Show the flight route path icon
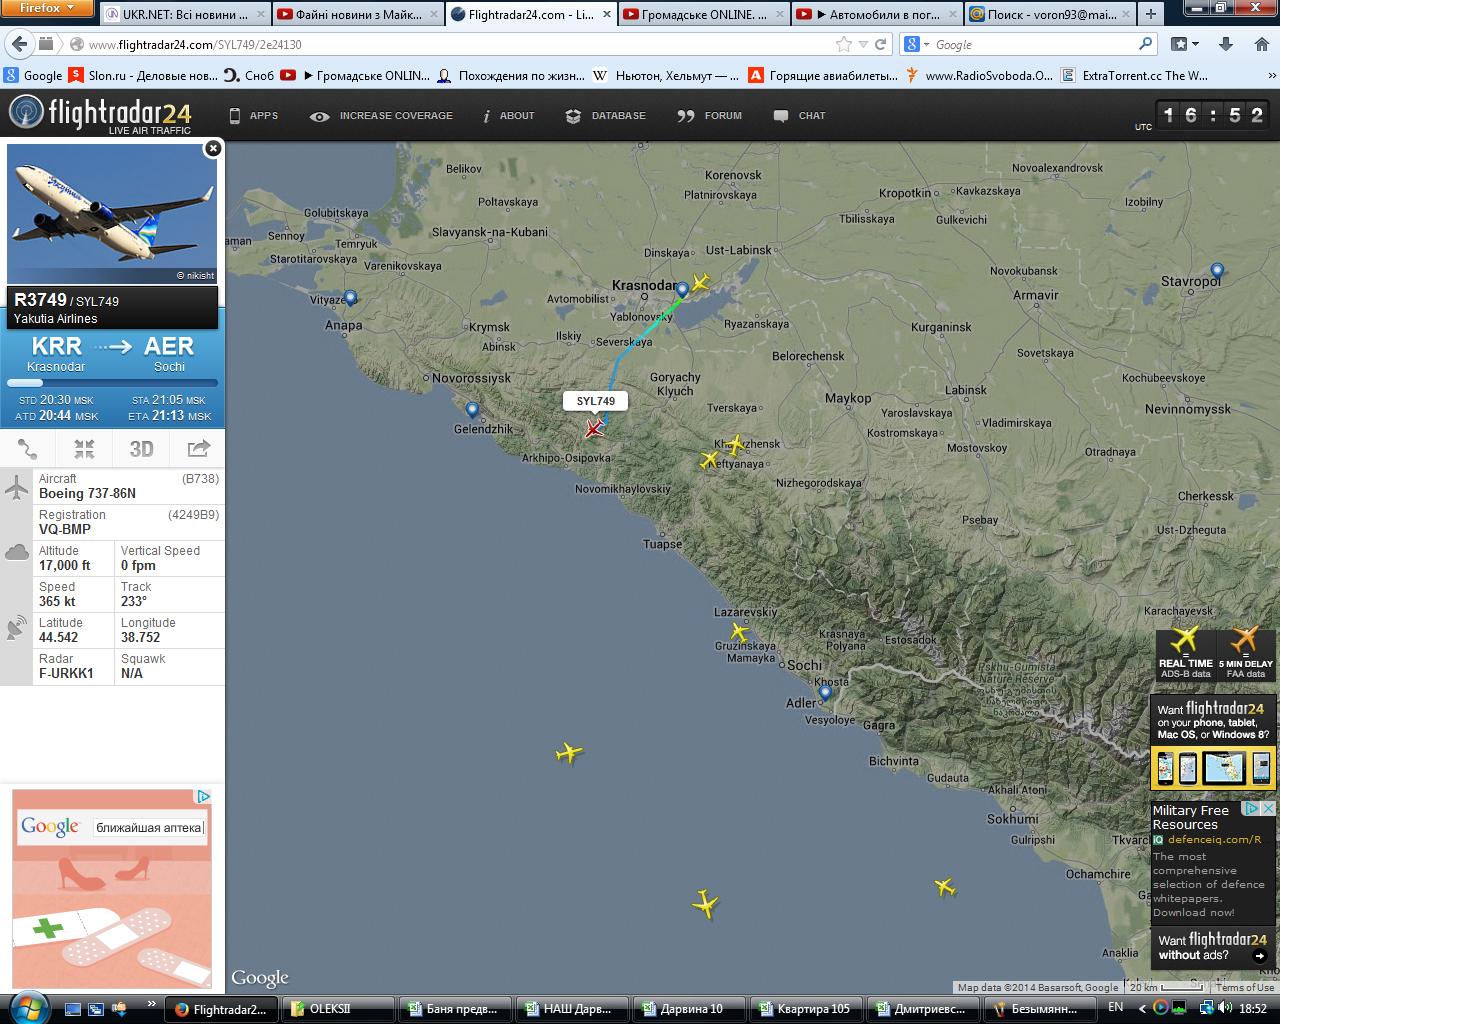This screenshot has width=1460, height=1024. [x=28, y=449]
